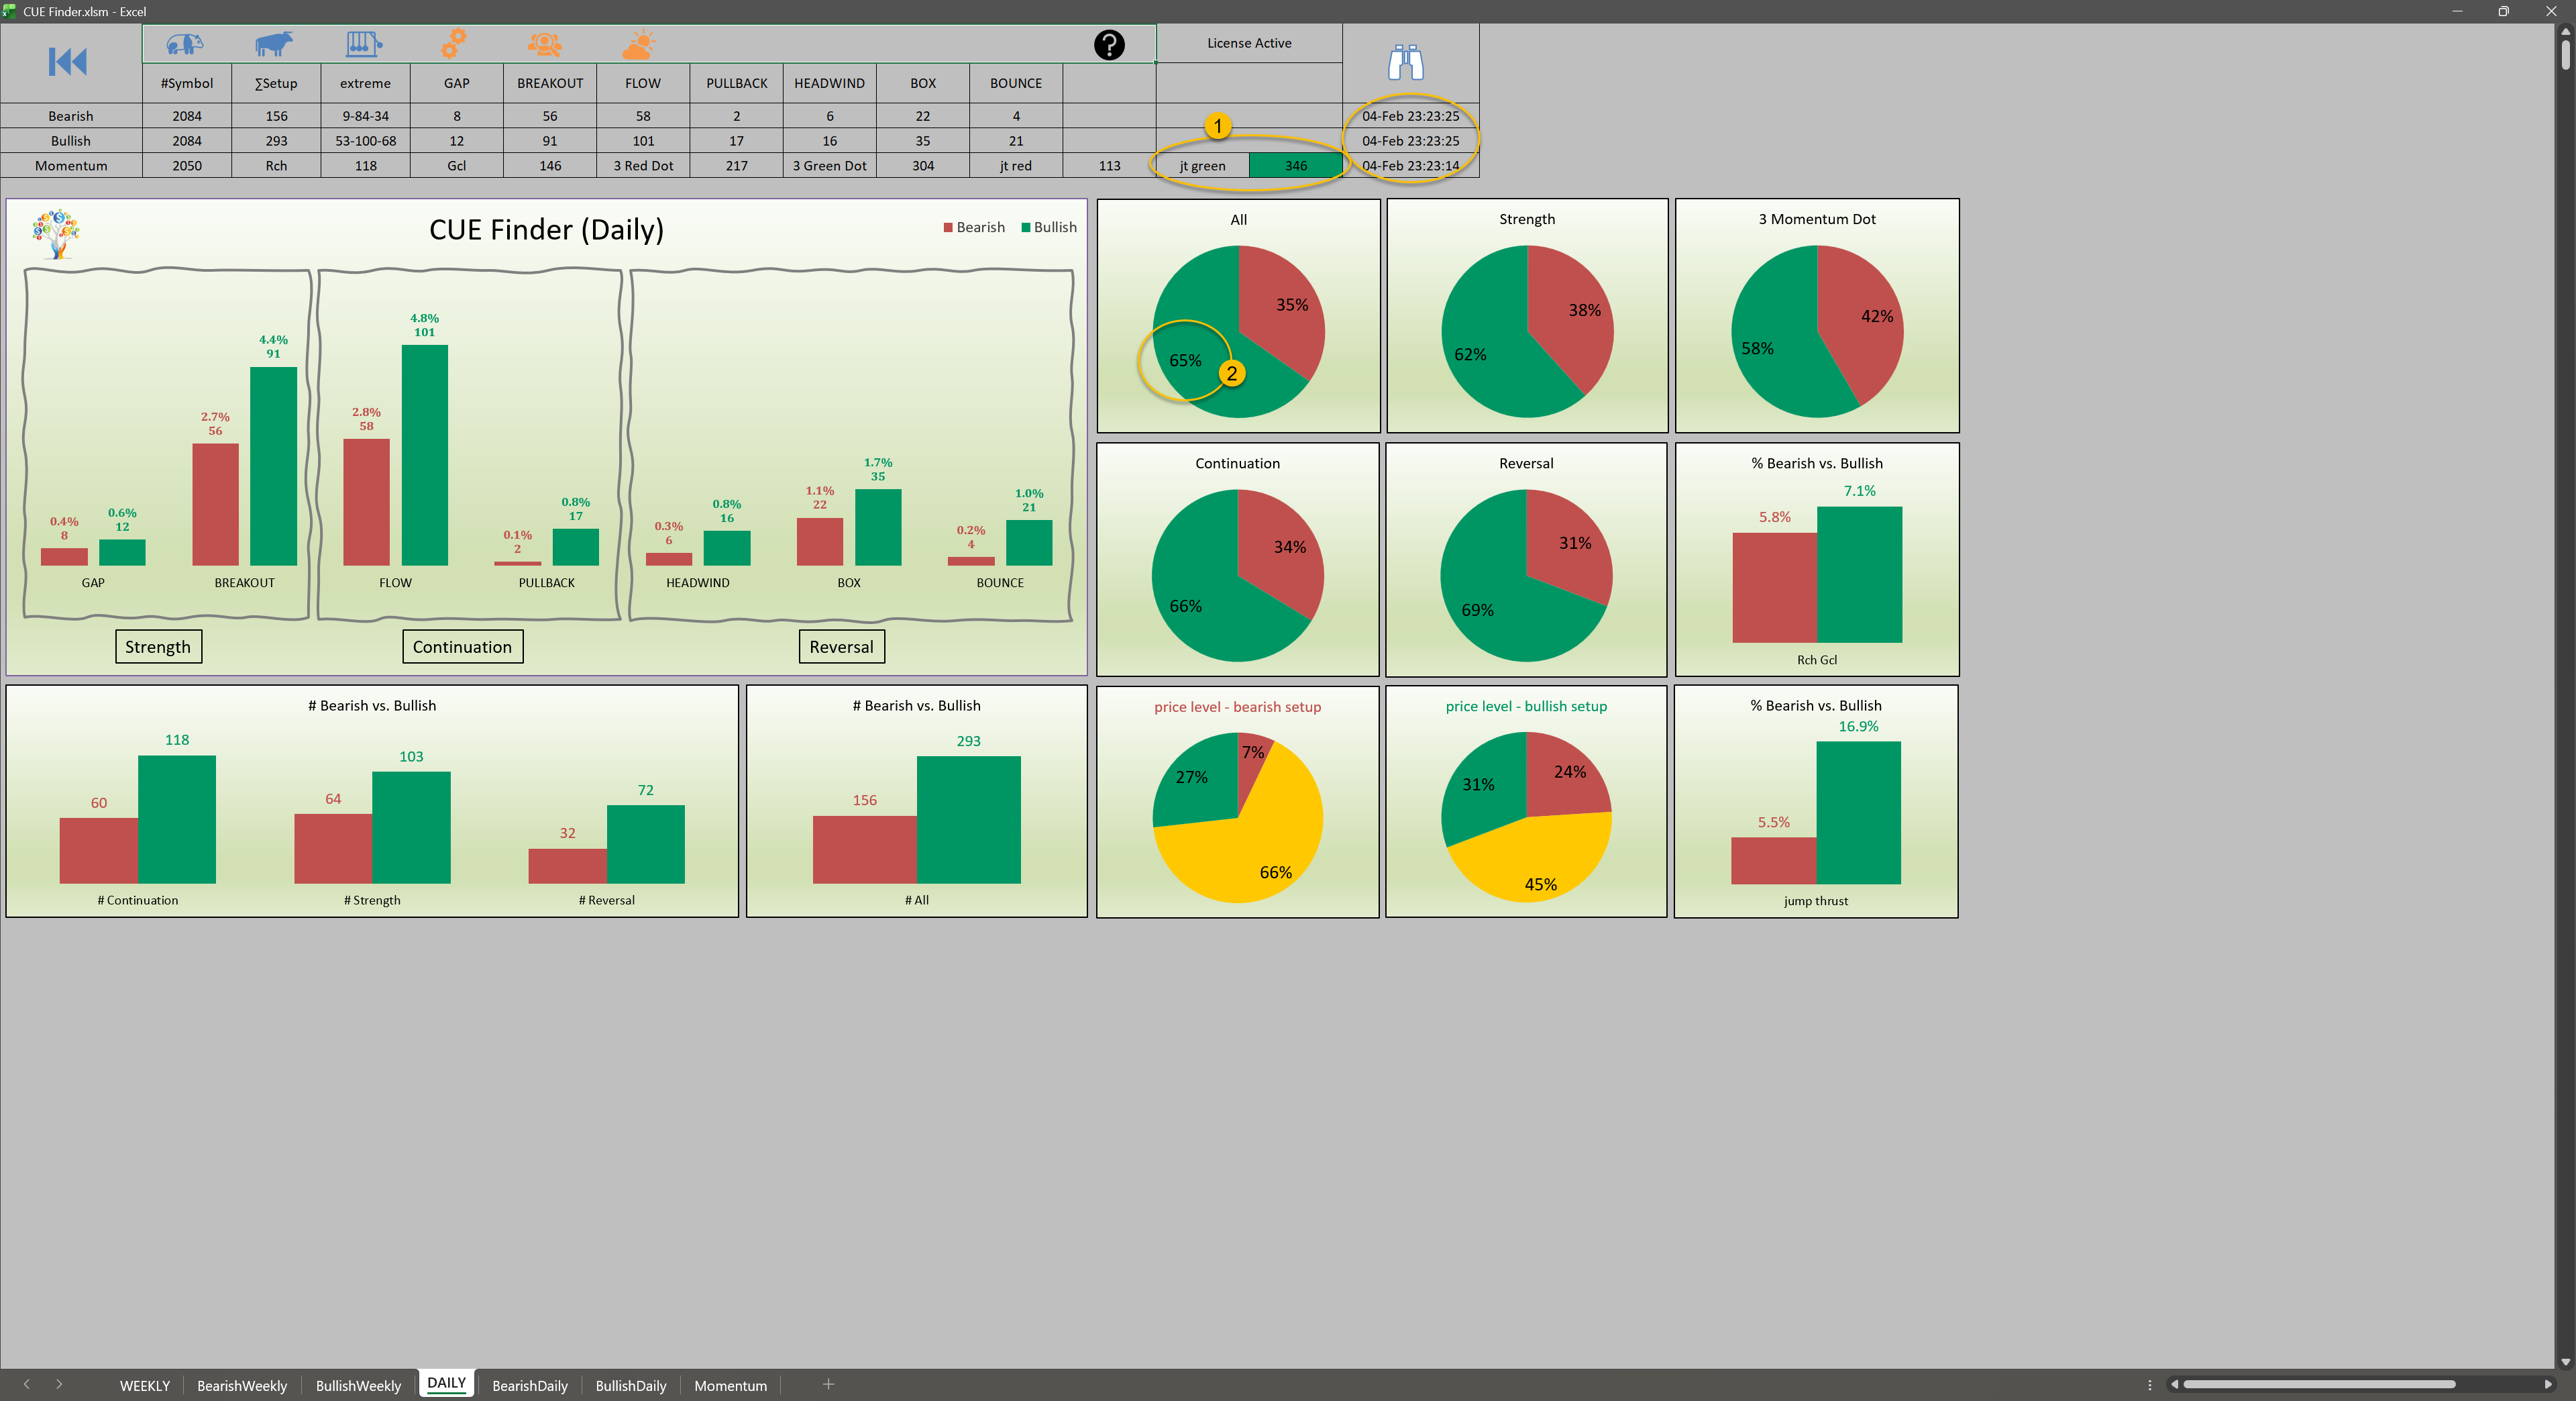Click the Momentum row label cell
Image resolution: width=2576 pixels, height=1401 pixels.
click(71, 166)
